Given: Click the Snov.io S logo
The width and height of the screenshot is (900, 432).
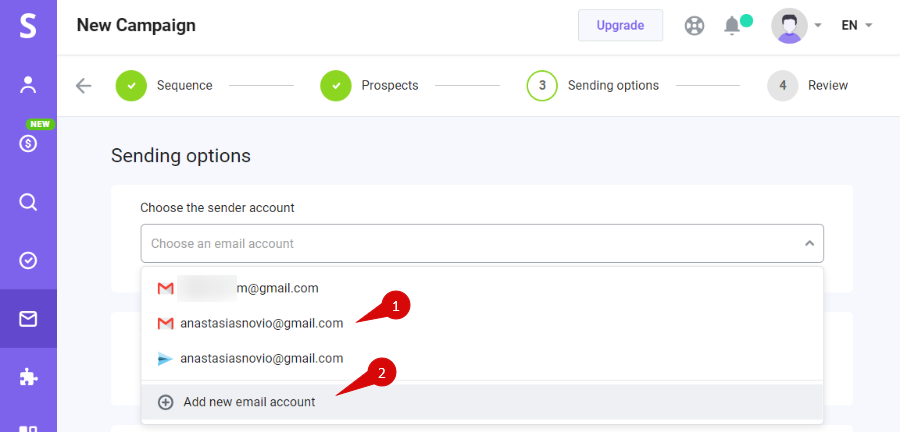Looking at the screenshot, I should pyautogui.click(x=28, y=26).
